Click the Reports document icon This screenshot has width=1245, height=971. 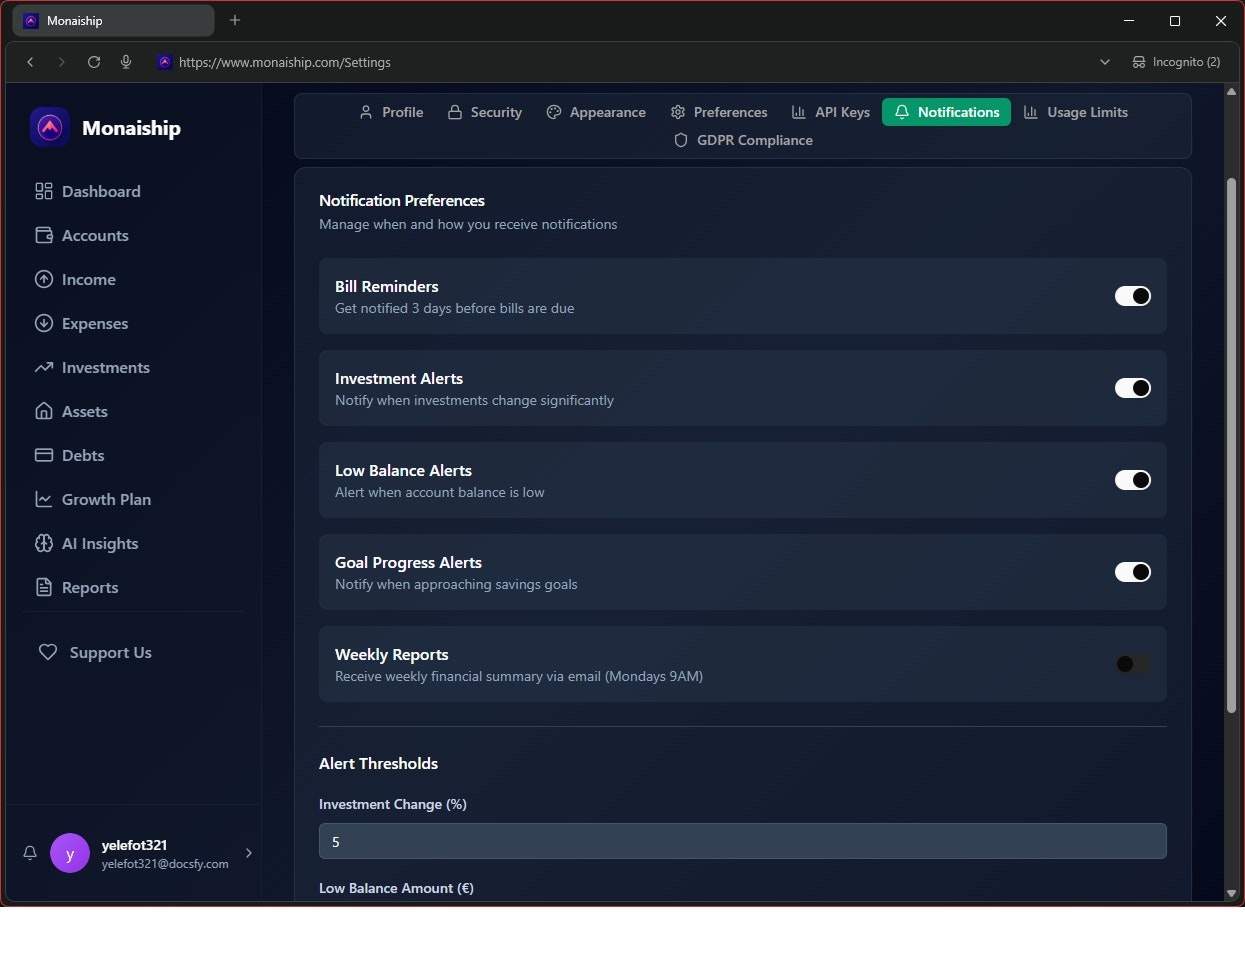(x=44, y=587)
